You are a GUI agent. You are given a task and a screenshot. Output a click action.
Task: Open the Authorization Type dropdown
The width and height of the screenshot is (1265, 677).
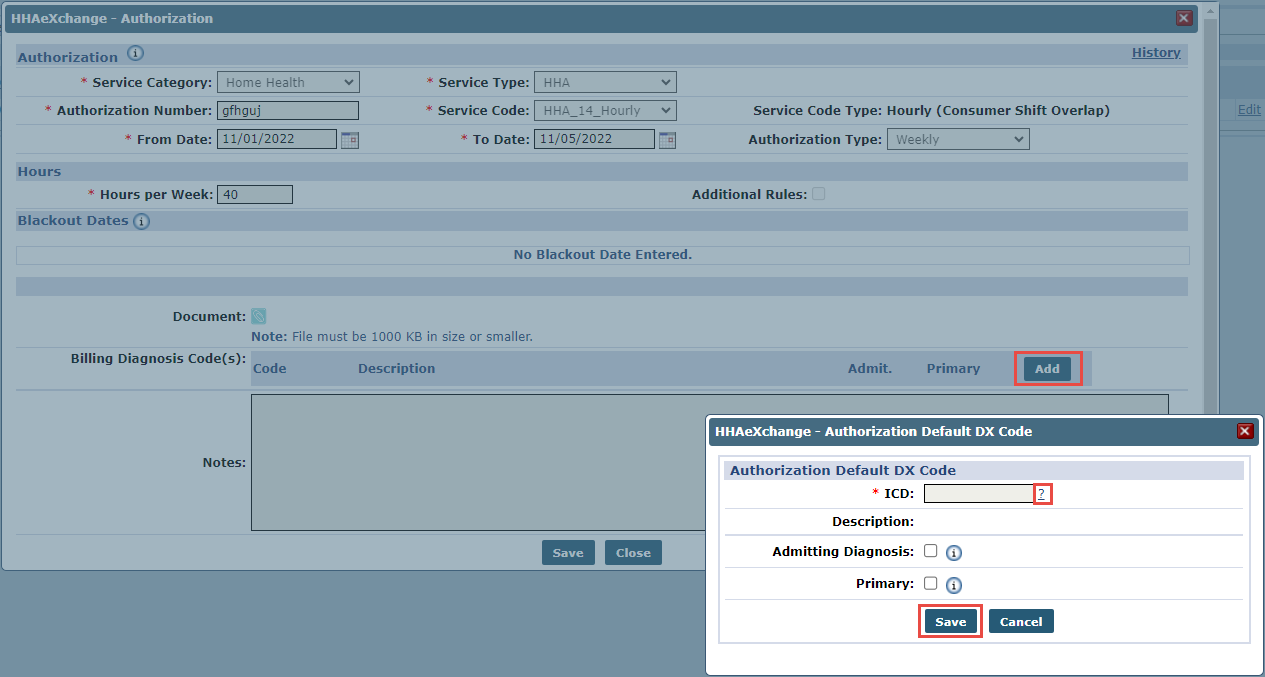[958, 139]
